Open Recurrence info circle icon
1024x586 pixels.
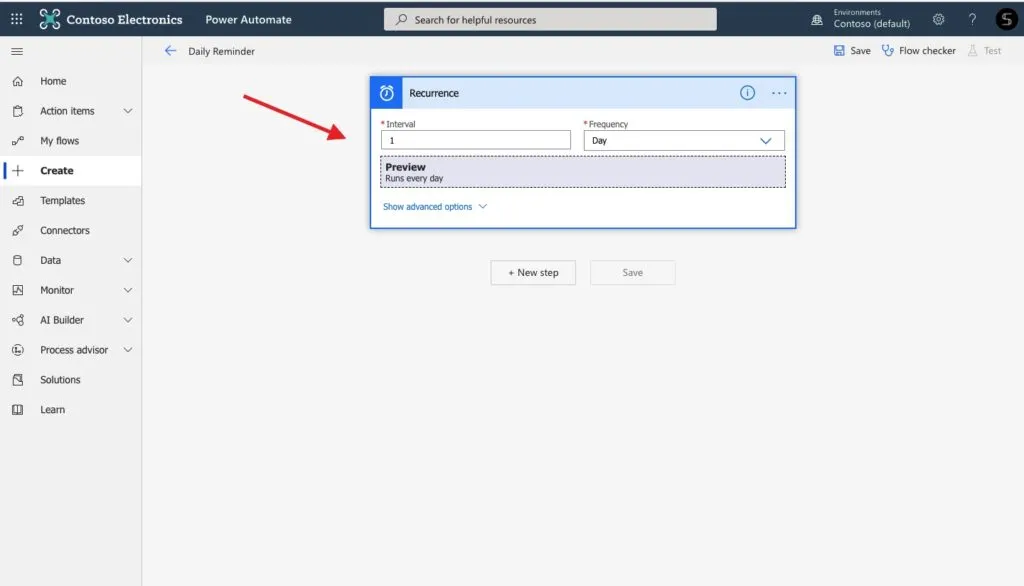tap(747, 93)
